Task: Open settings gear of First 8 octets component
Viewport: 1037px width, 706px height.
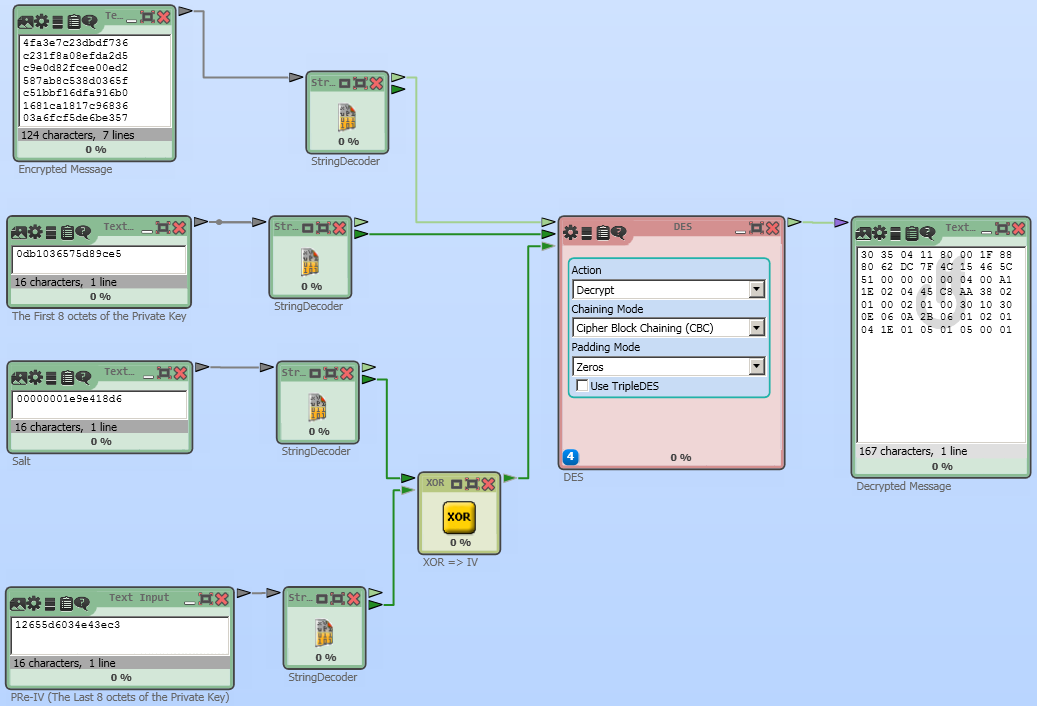Action: 35,232
